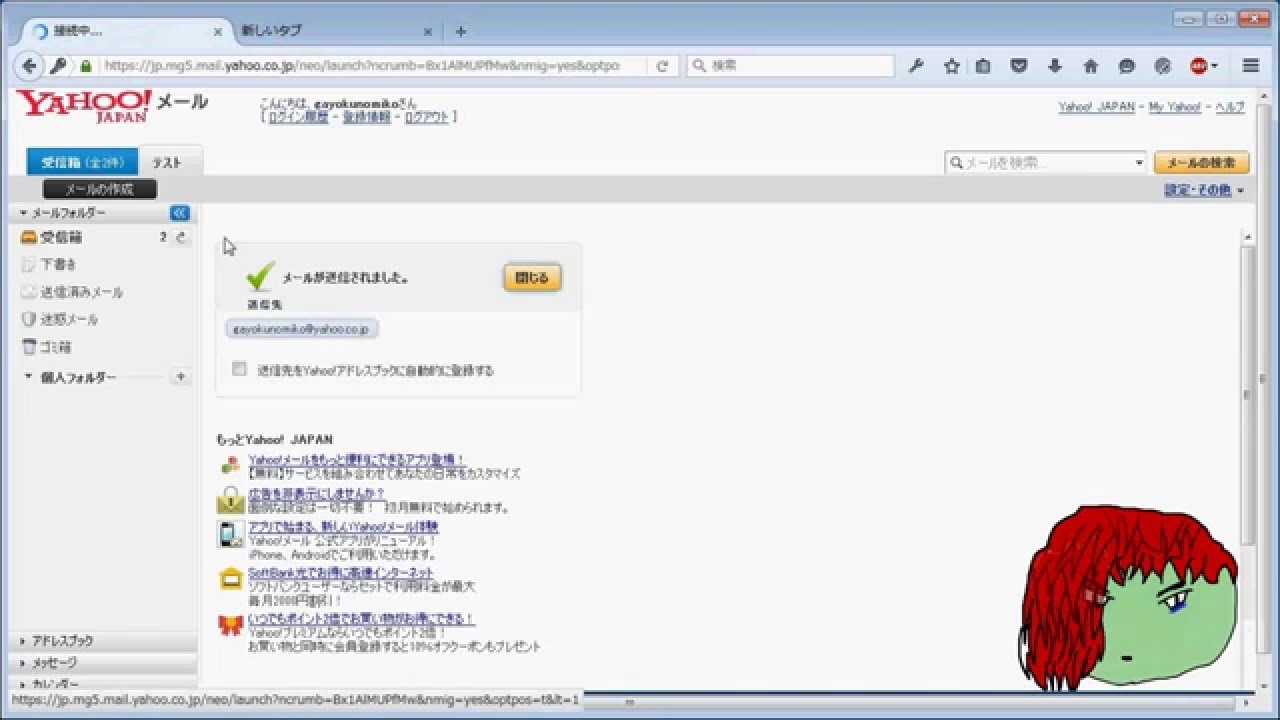The width and height of the screenshot is (1280, 720).
Task: Click the gift icon beside the points promotion
Action: [x=230, y=626]
